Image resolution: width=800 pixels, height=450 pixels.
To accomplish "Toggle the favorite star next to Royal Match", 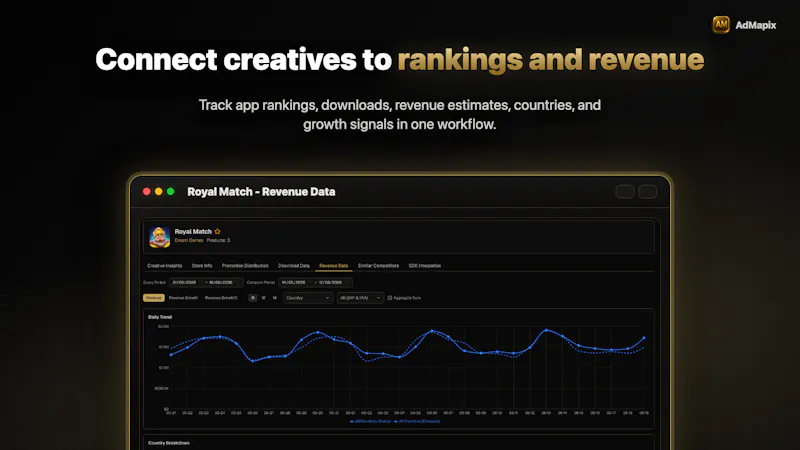I will coord(217,231).
